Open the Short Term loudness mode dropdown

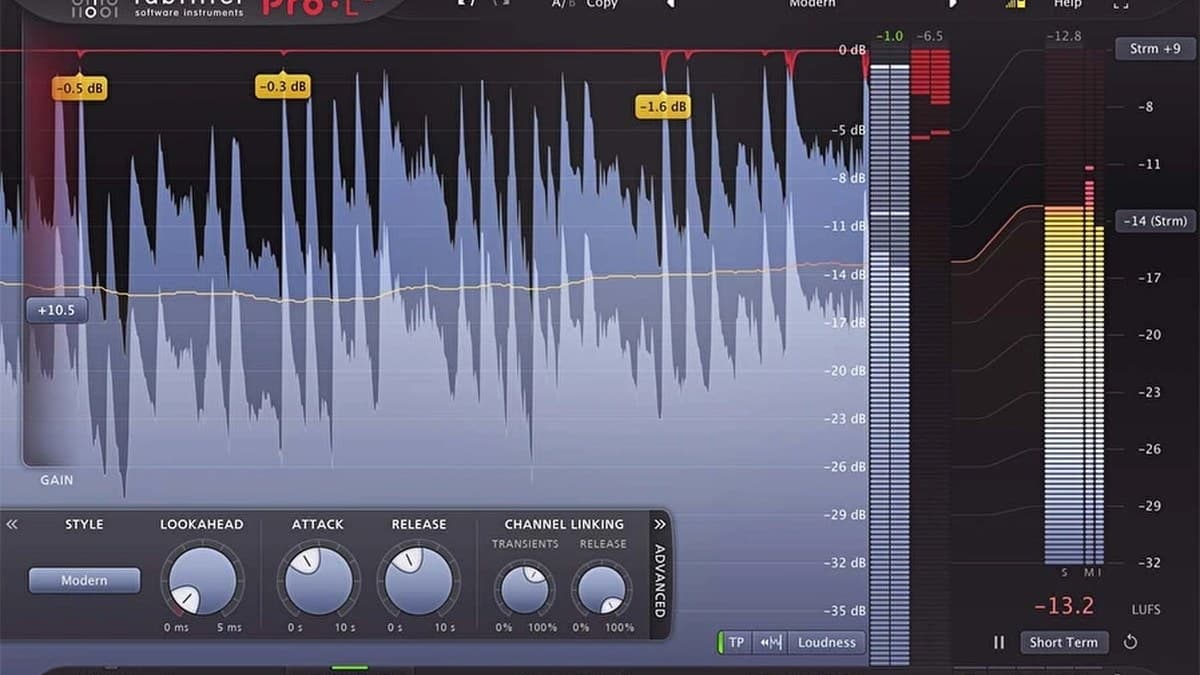pos(1064,642)
